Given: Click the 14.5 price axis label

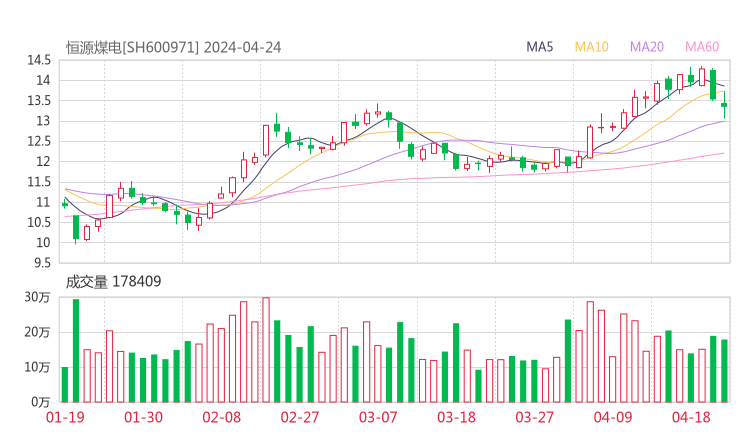Looking at the screenshot, I should point(39,60).
